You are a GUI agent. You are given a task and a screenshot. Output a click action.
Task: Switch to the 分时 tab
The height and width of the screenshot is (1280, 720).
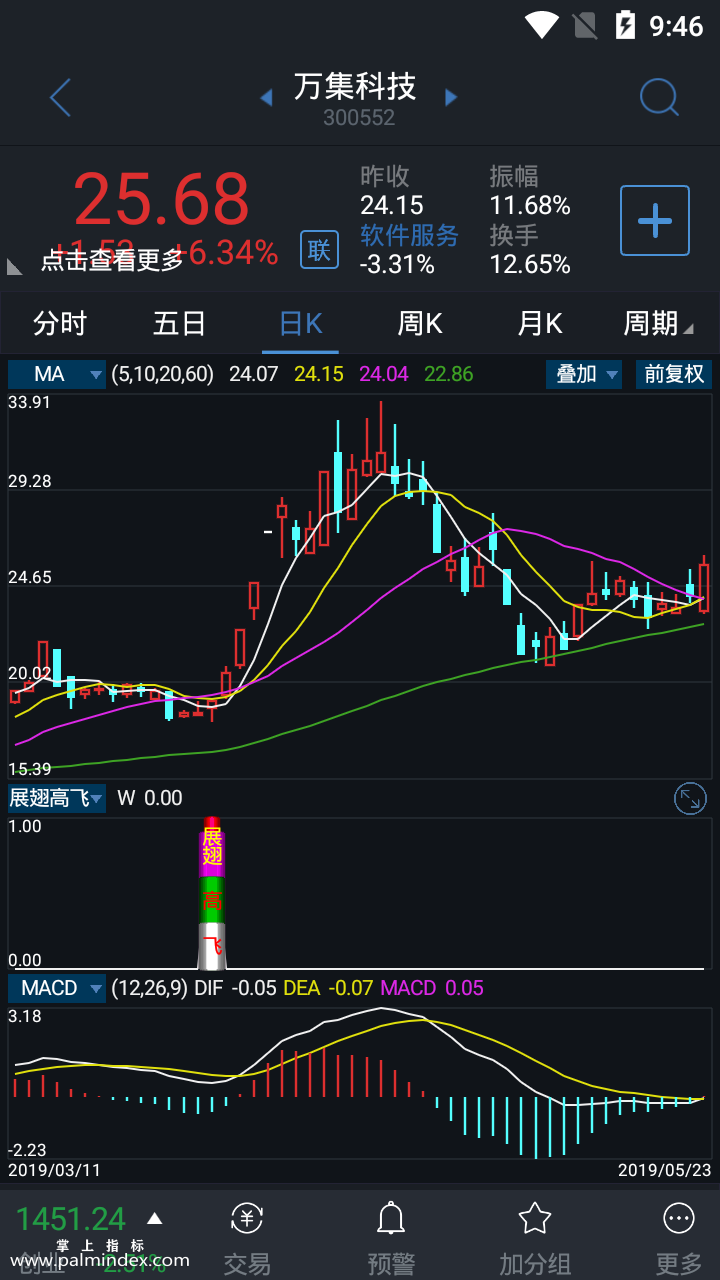point(60,324)
